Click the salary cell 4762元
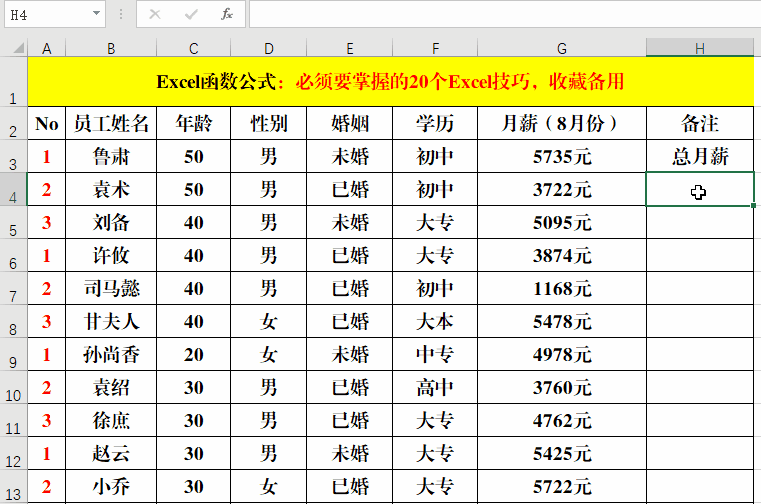 click(562, 420)
